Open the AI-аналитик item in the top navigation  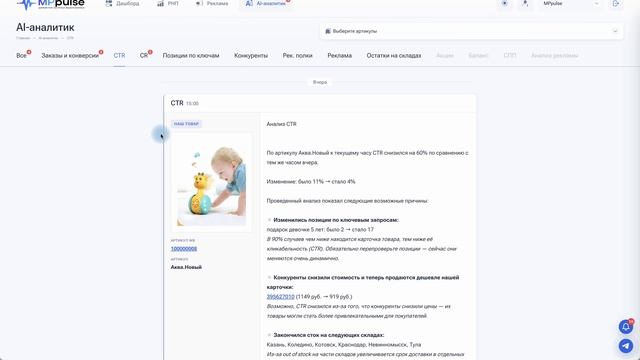tap(265, 3)
